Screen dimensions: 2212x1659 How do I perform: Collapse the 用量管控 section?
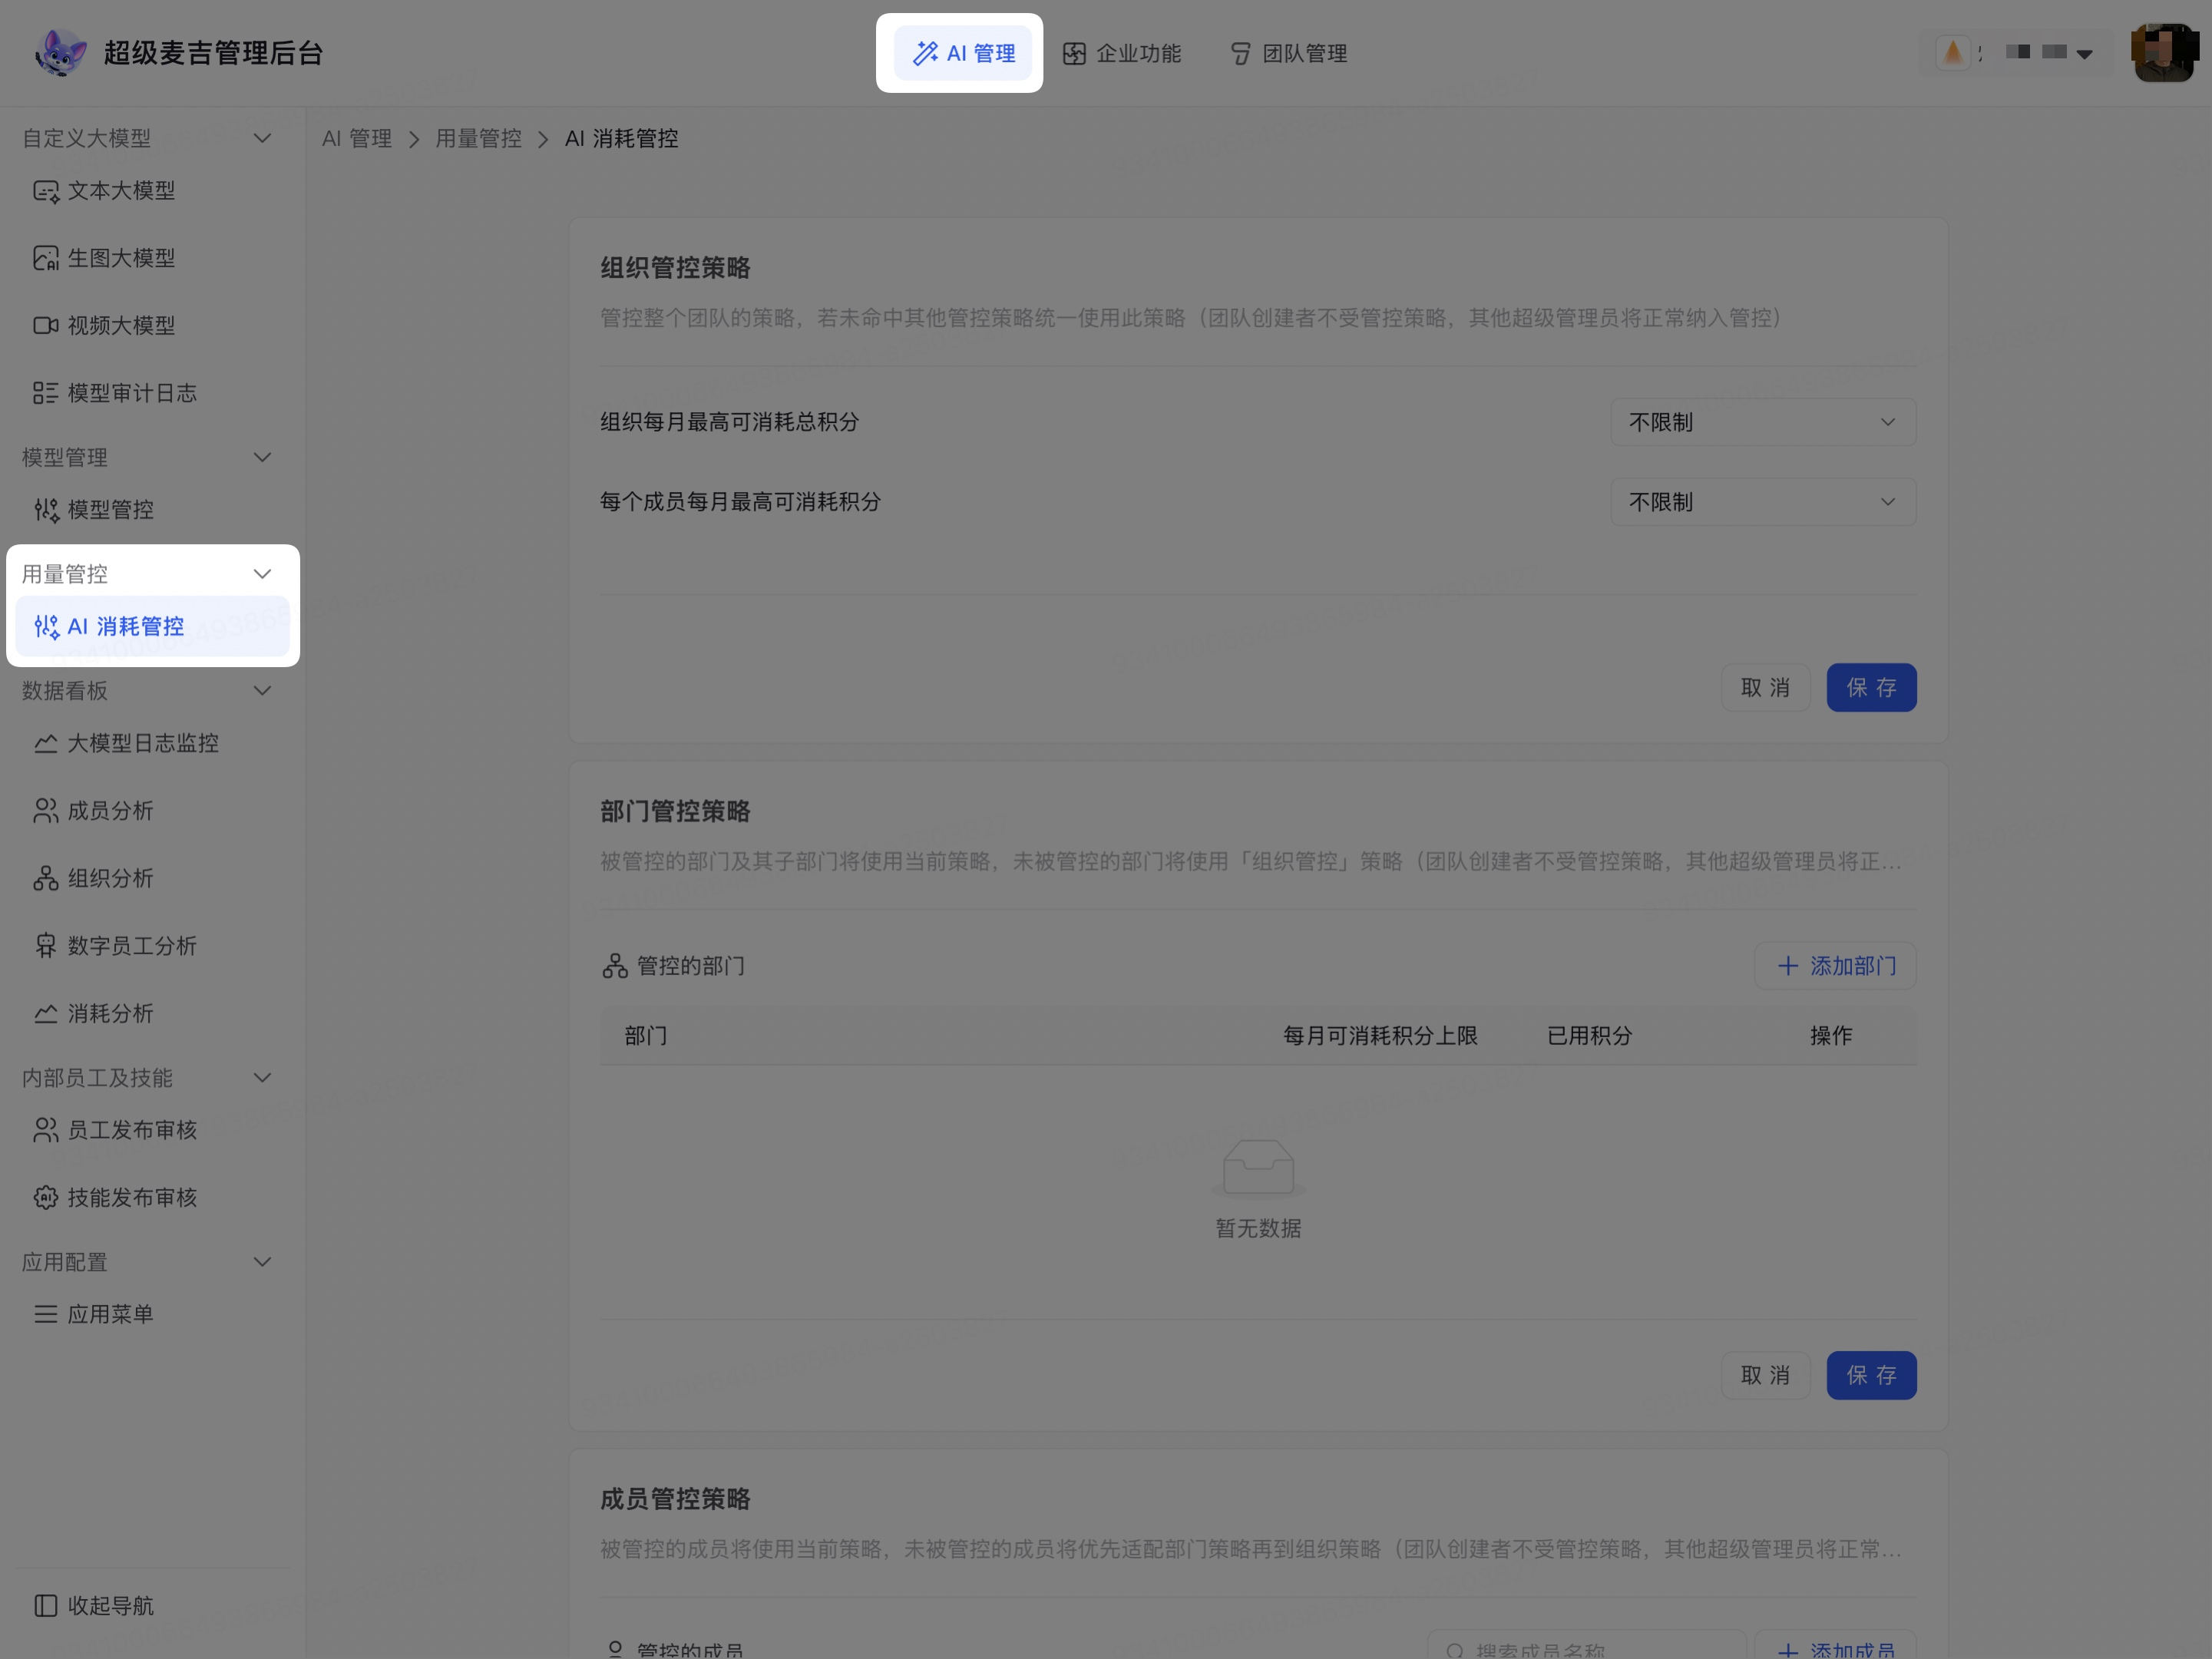click(x=262, y=574)
